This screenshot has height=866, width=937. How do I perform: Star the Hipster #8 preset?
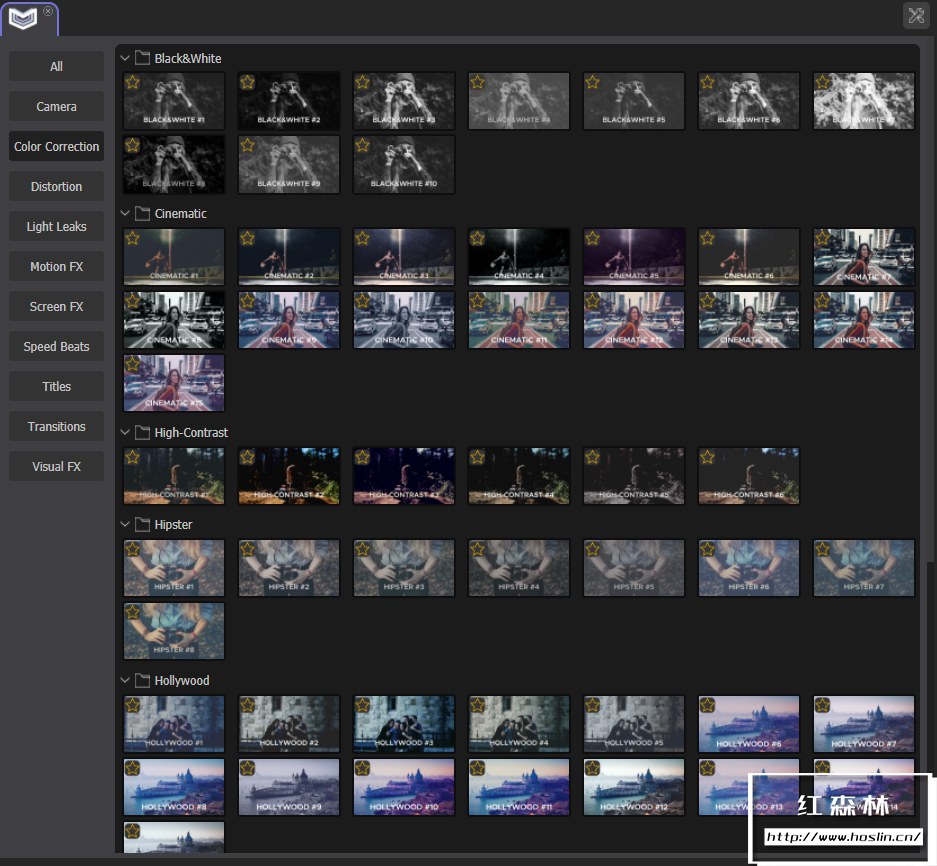point(133,612)
